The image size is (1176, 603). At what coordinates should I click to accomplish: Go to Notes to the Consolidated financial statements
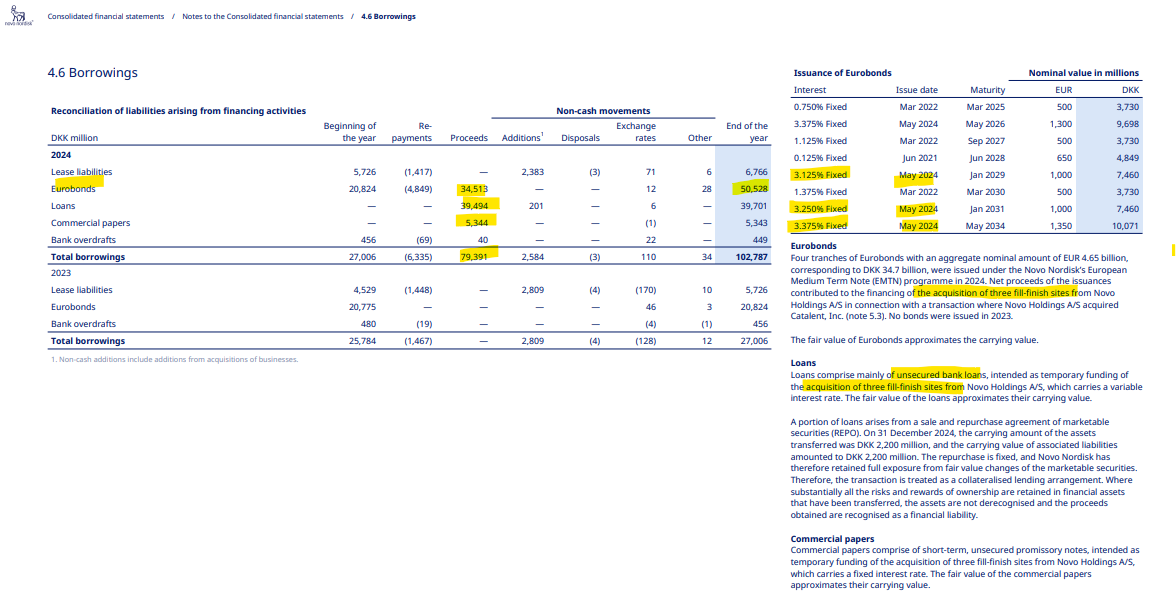tap(262, 16)
